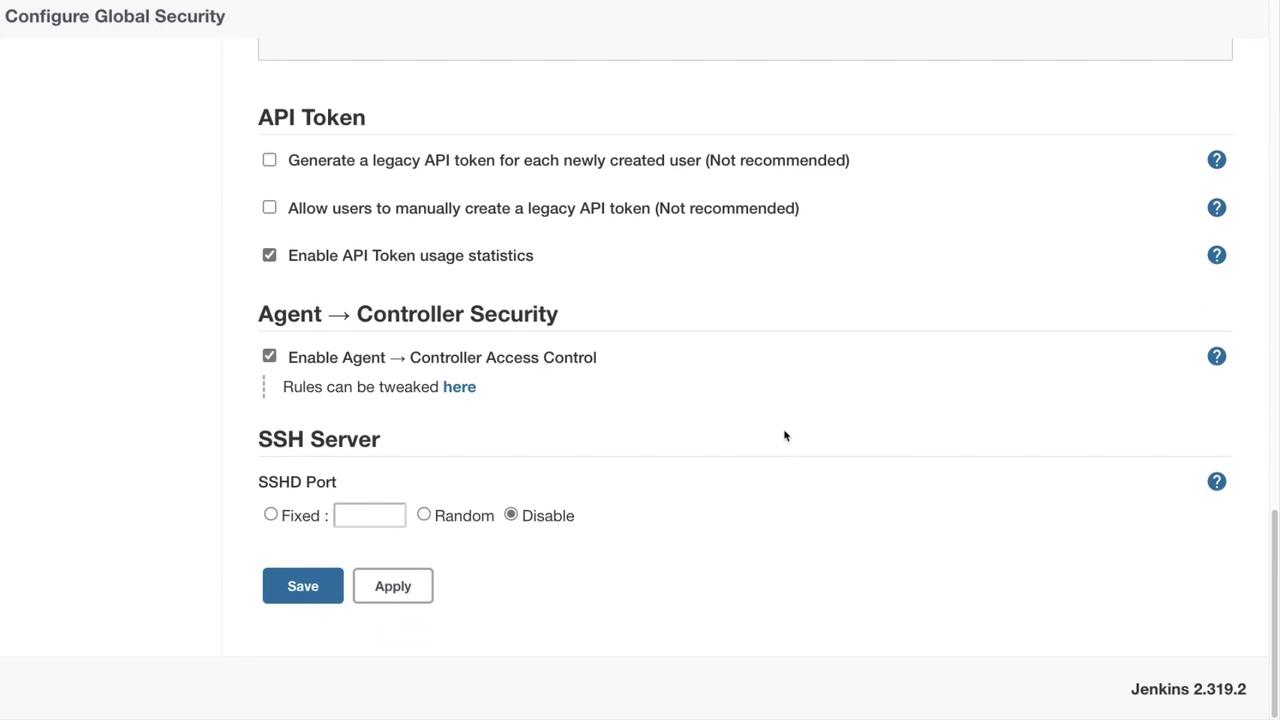The height and width of the screenshot is (720, 1280).
Task: Open help for manually creating legacy tokens
Action: (1216, 208)
